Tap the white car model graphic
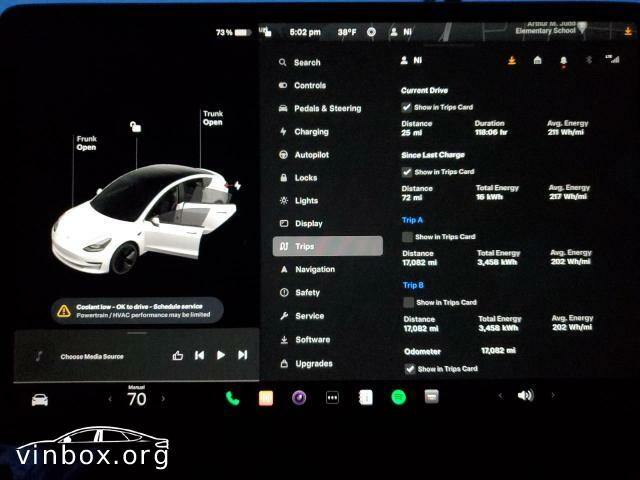 (144, 218)
